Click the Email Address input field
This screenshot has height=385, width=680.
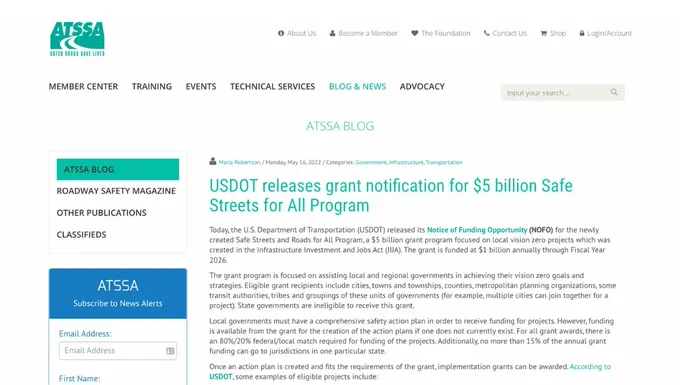click(x=118, y=351)
